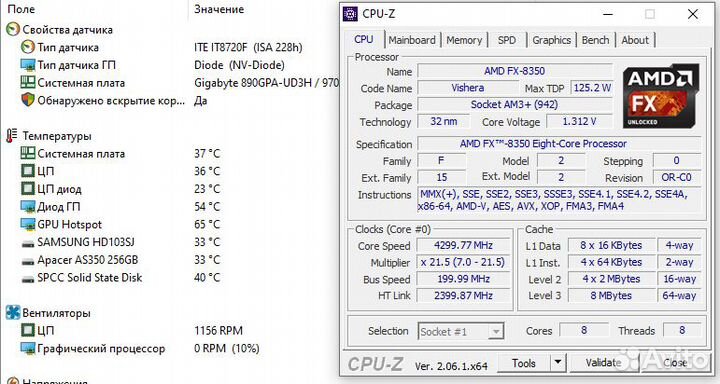This screenshot has width=720, height=384.
Task: Click the Тип датчика row icon
Action: point(28,47)
